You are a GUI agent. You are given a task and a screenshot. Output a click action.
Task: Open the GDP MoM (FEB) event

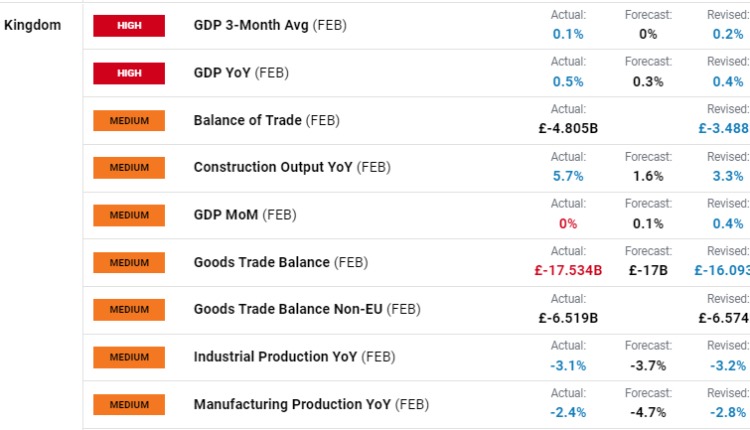[245, 215]
